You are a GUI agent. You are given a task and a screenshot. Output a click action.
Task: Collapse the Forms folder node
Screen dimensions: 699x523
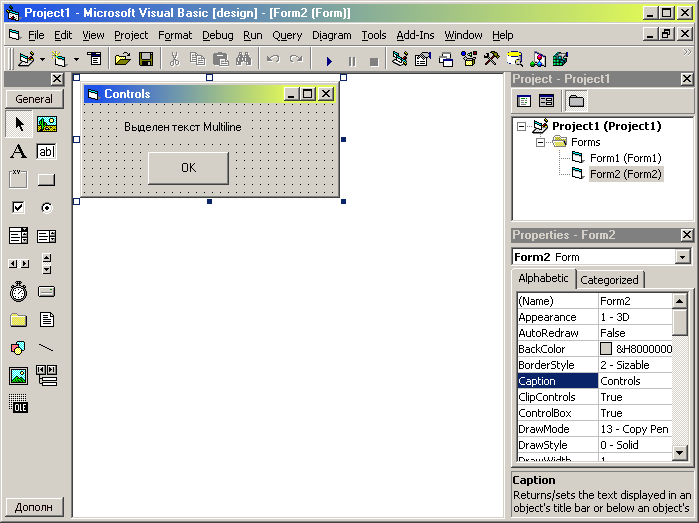click(x=540, y=143)
